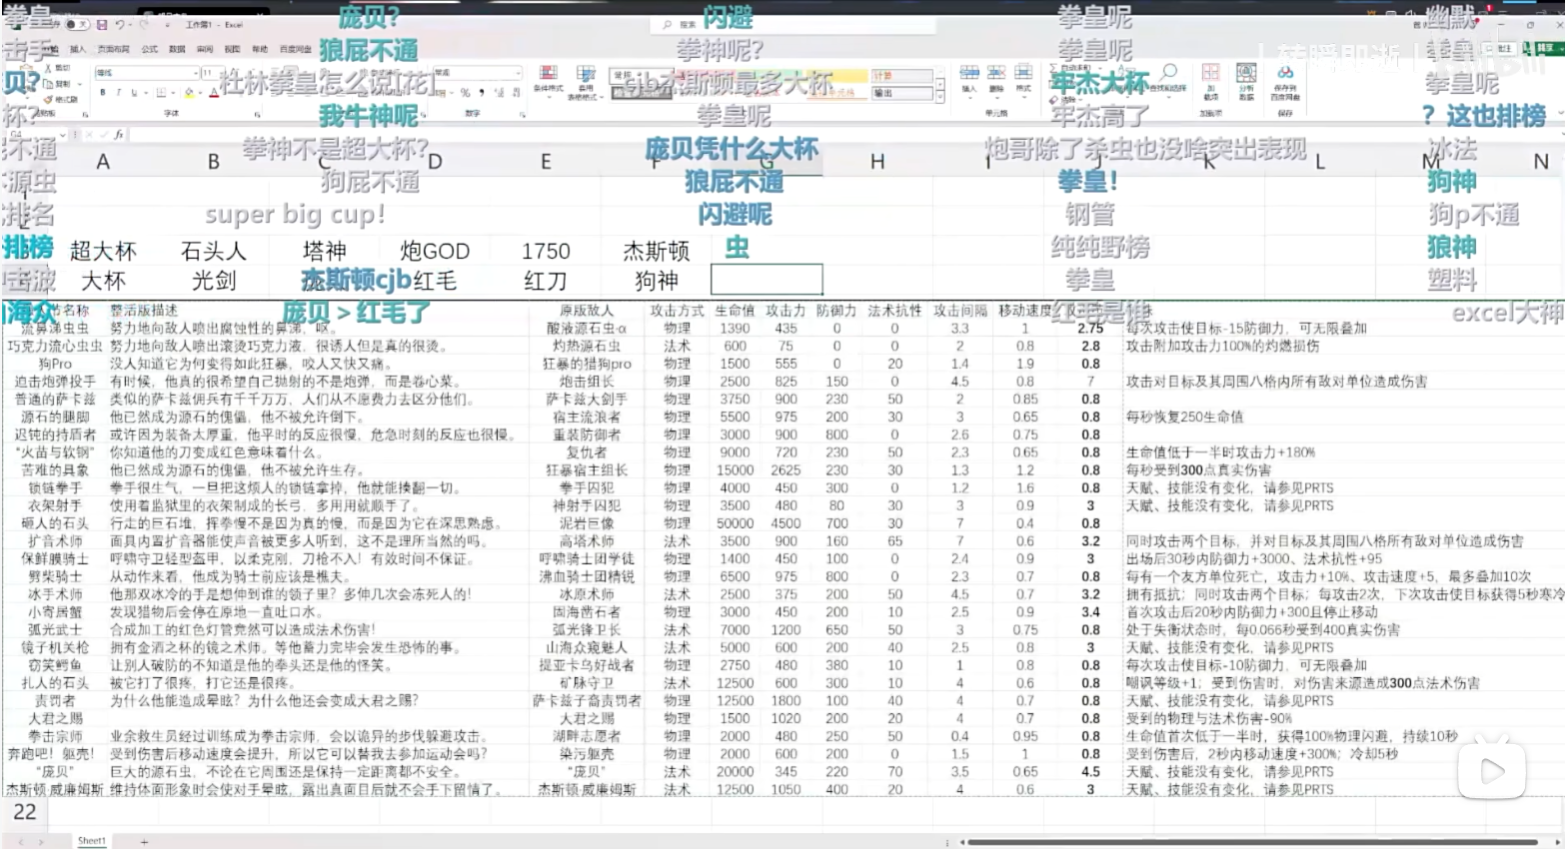Open the 审阅 ribbon tab
1565x849 pixels.
pos(204,49)
